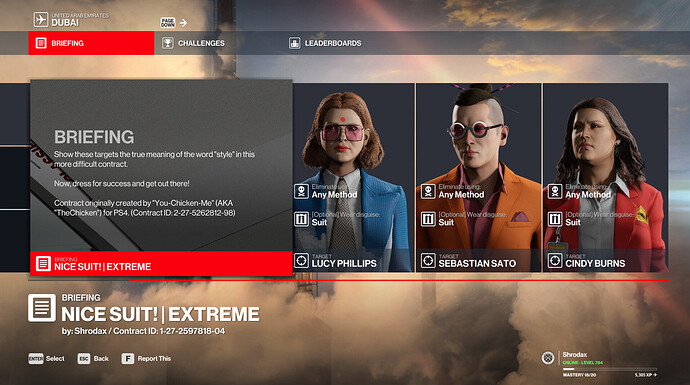Click document icon in red Nice Suit bar

tap(43, 264)
